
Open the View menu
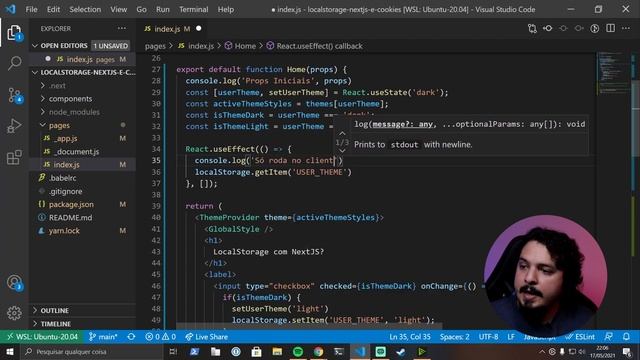click(x=118, y=9)
